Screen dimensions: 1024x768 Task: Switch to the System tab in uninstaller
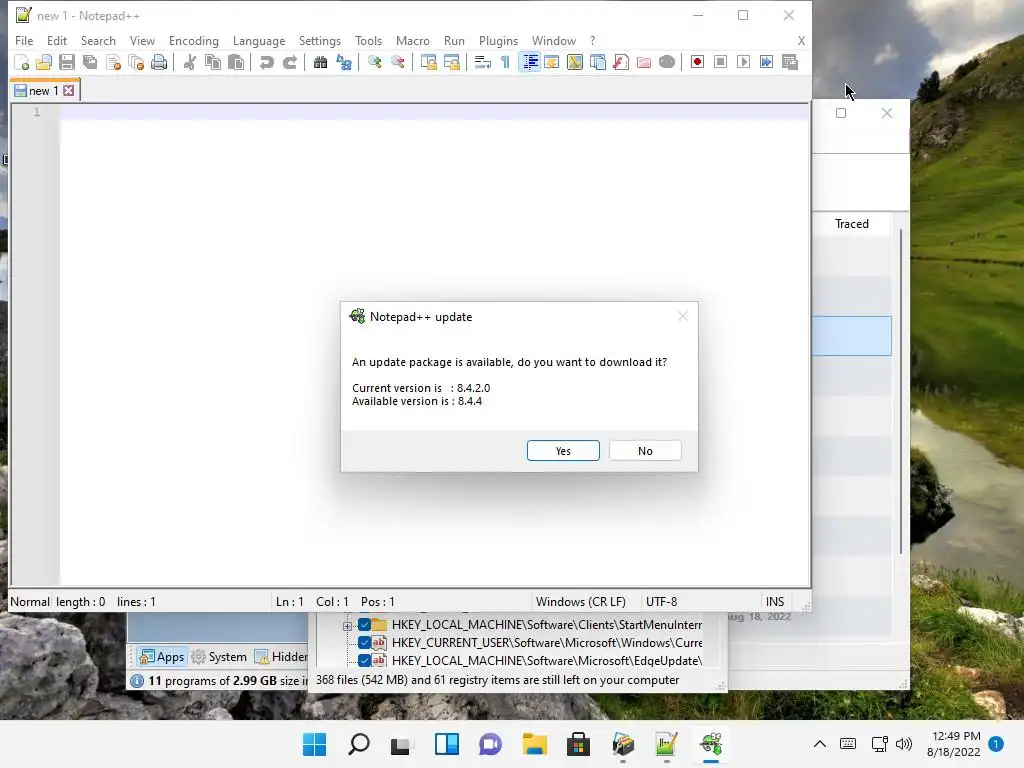pyautogui.click(x=219, y=657)
